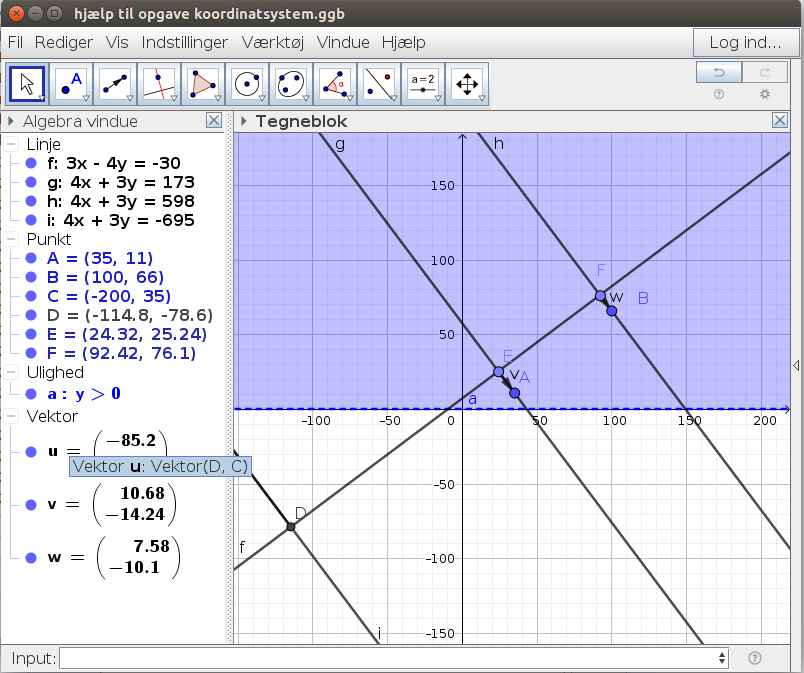Screen dimensions: 804x673
Task: Select point E in the drawing pad
Action: click(498, 372)
